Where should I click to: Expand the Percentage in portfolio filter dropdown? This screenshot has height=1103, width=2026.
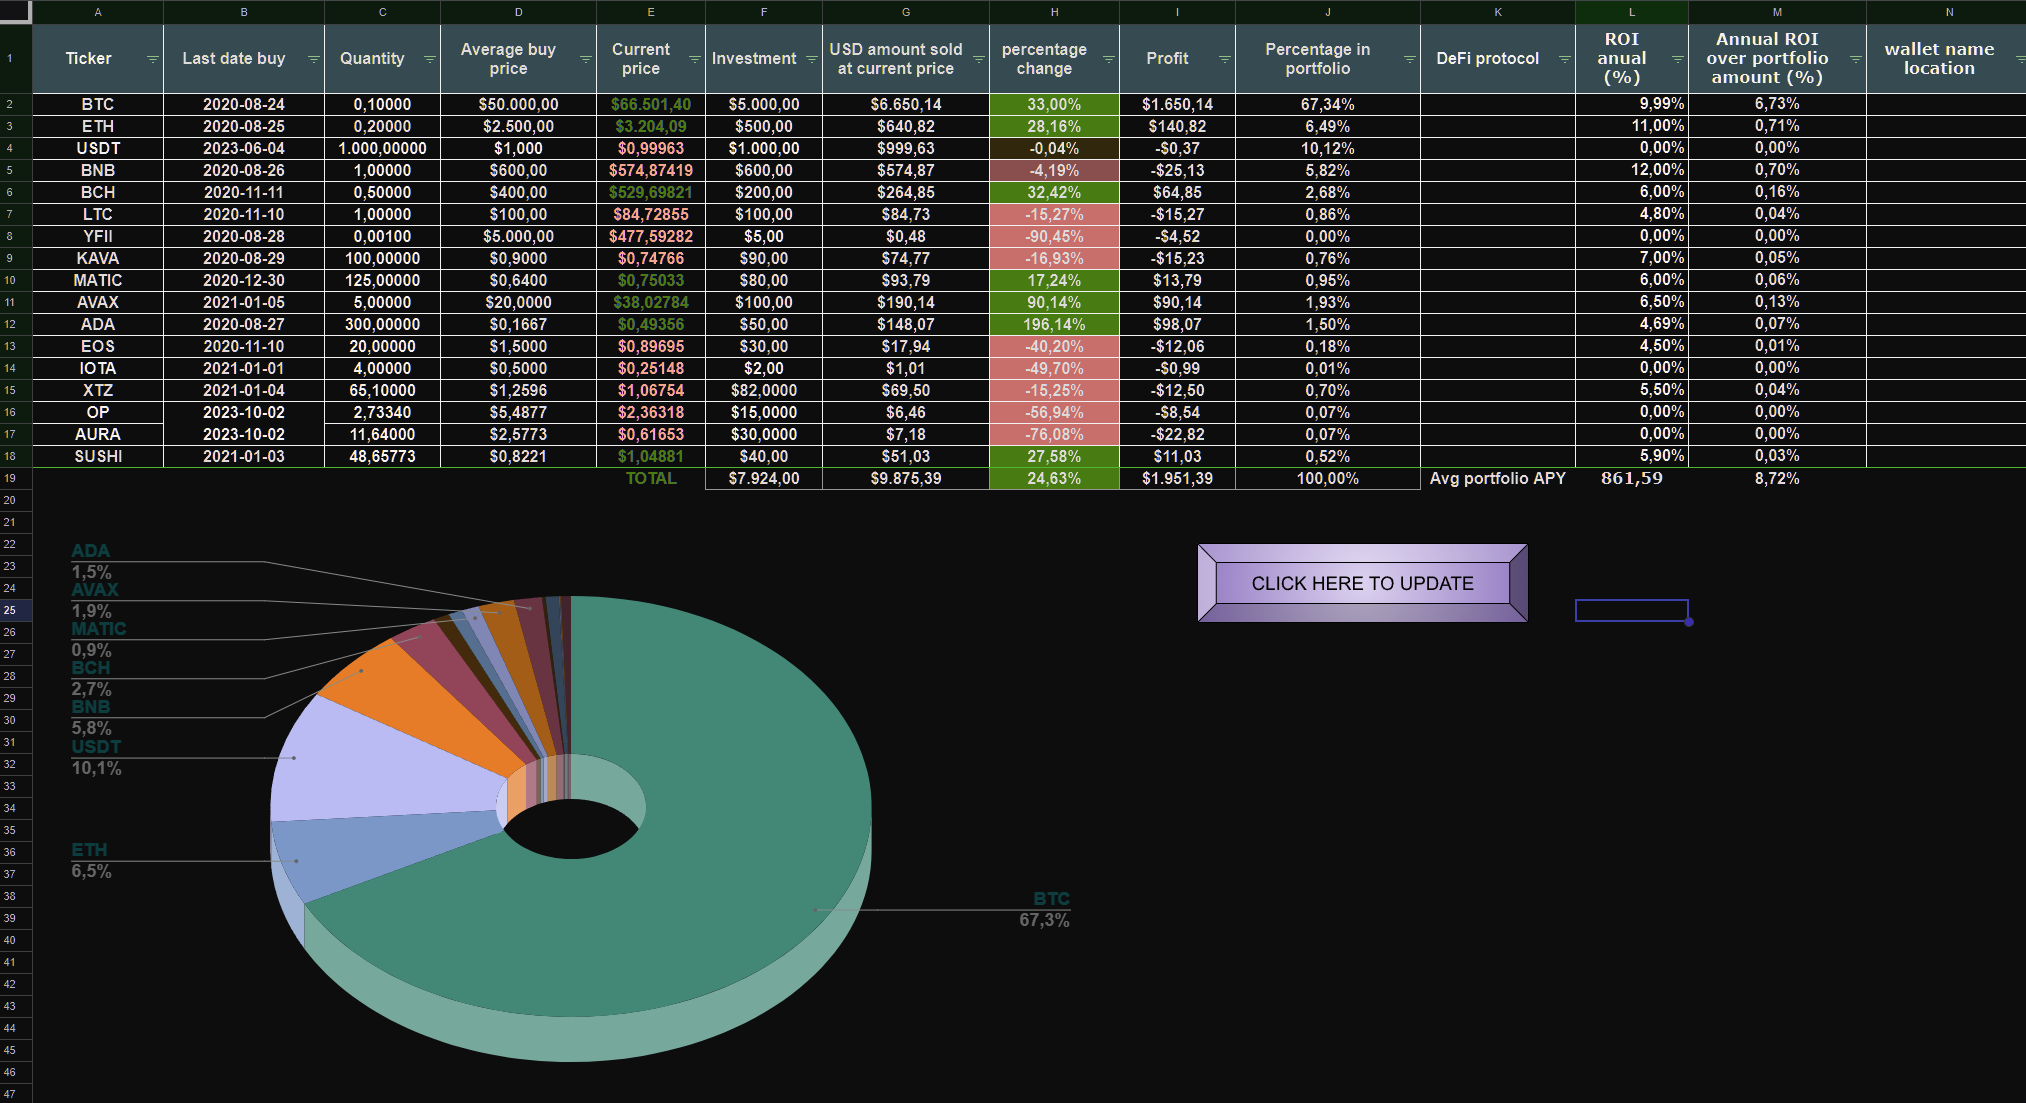click(1409, 59)
